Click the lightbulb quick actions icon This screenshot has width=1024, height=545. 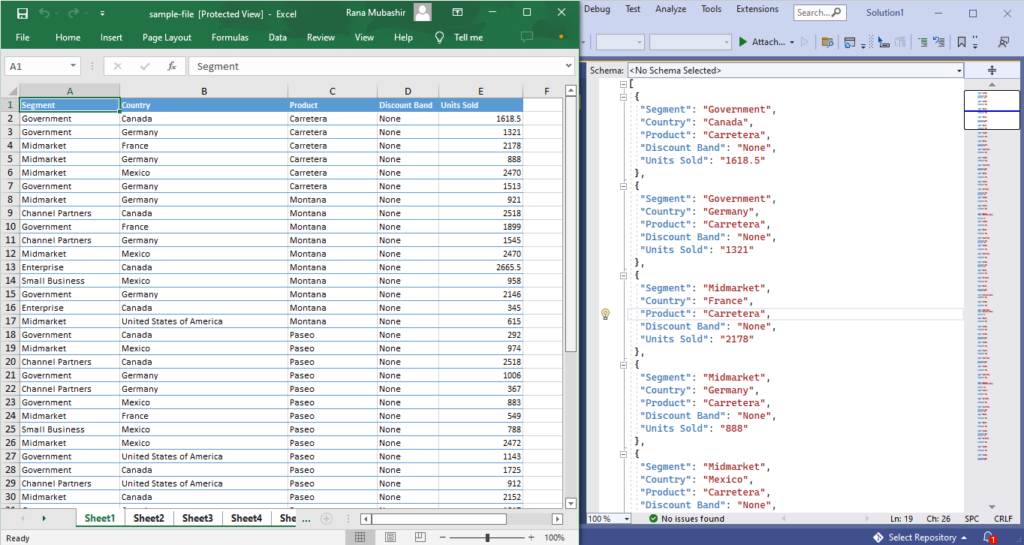tap(605, 315)
